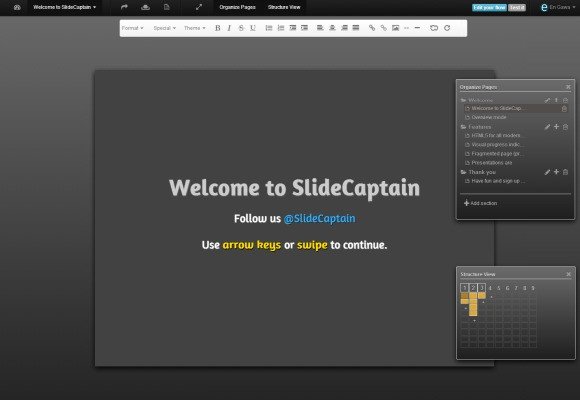This screenshot has width=580, height=400.
Task: Click the Strikethrough icon
Action: click(x=241, y=28)
